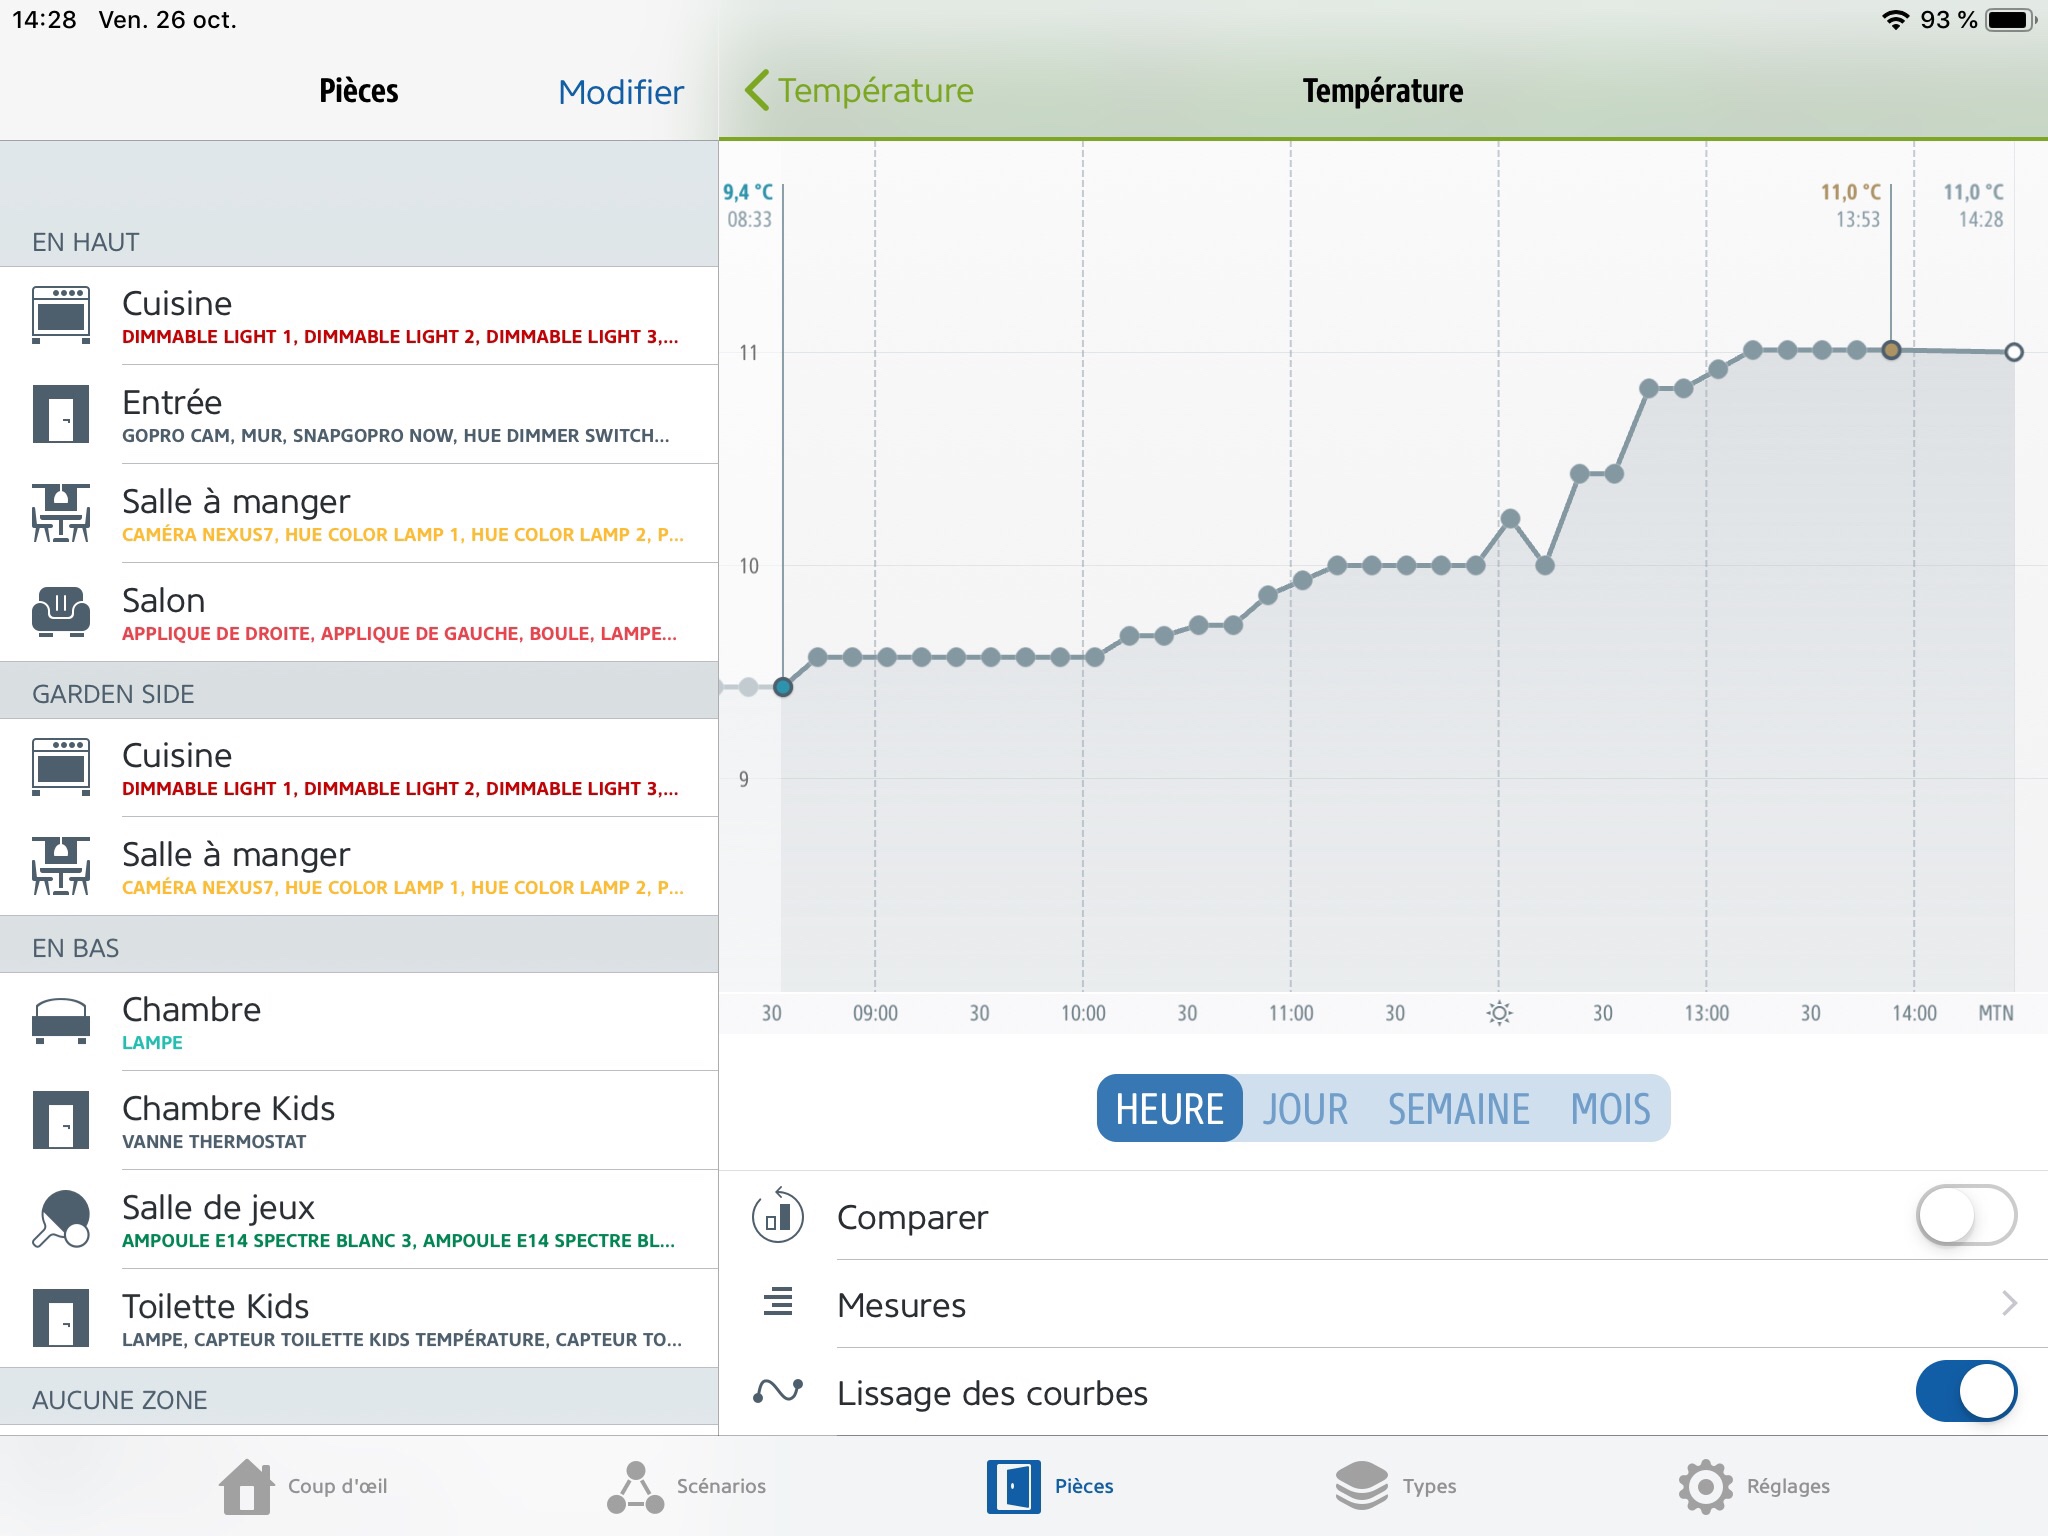Check the Wi-Fi status icon

click(1895, 20)
